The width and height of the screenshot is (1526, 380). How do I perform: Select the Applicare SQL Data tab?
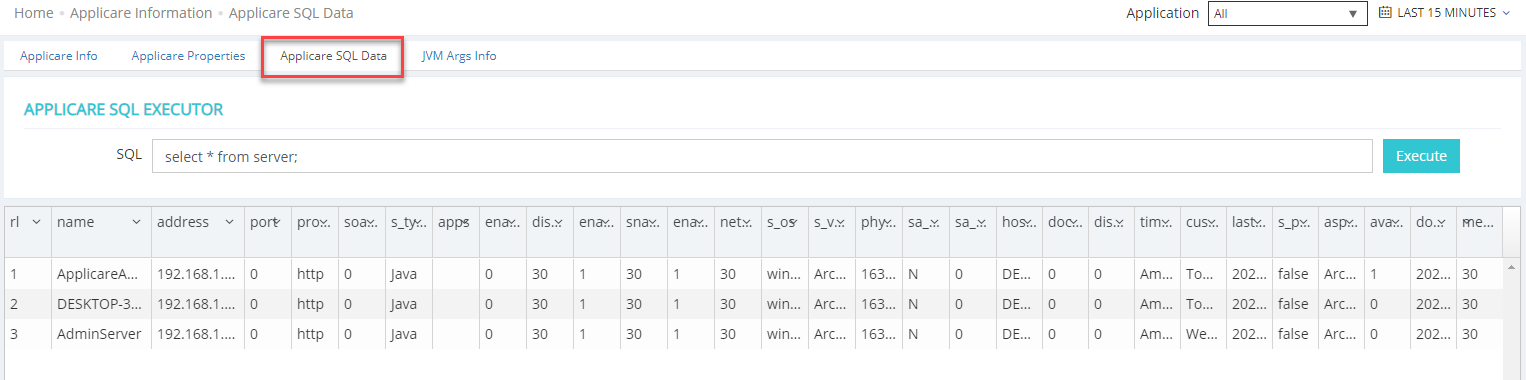[x=333, y=56]
